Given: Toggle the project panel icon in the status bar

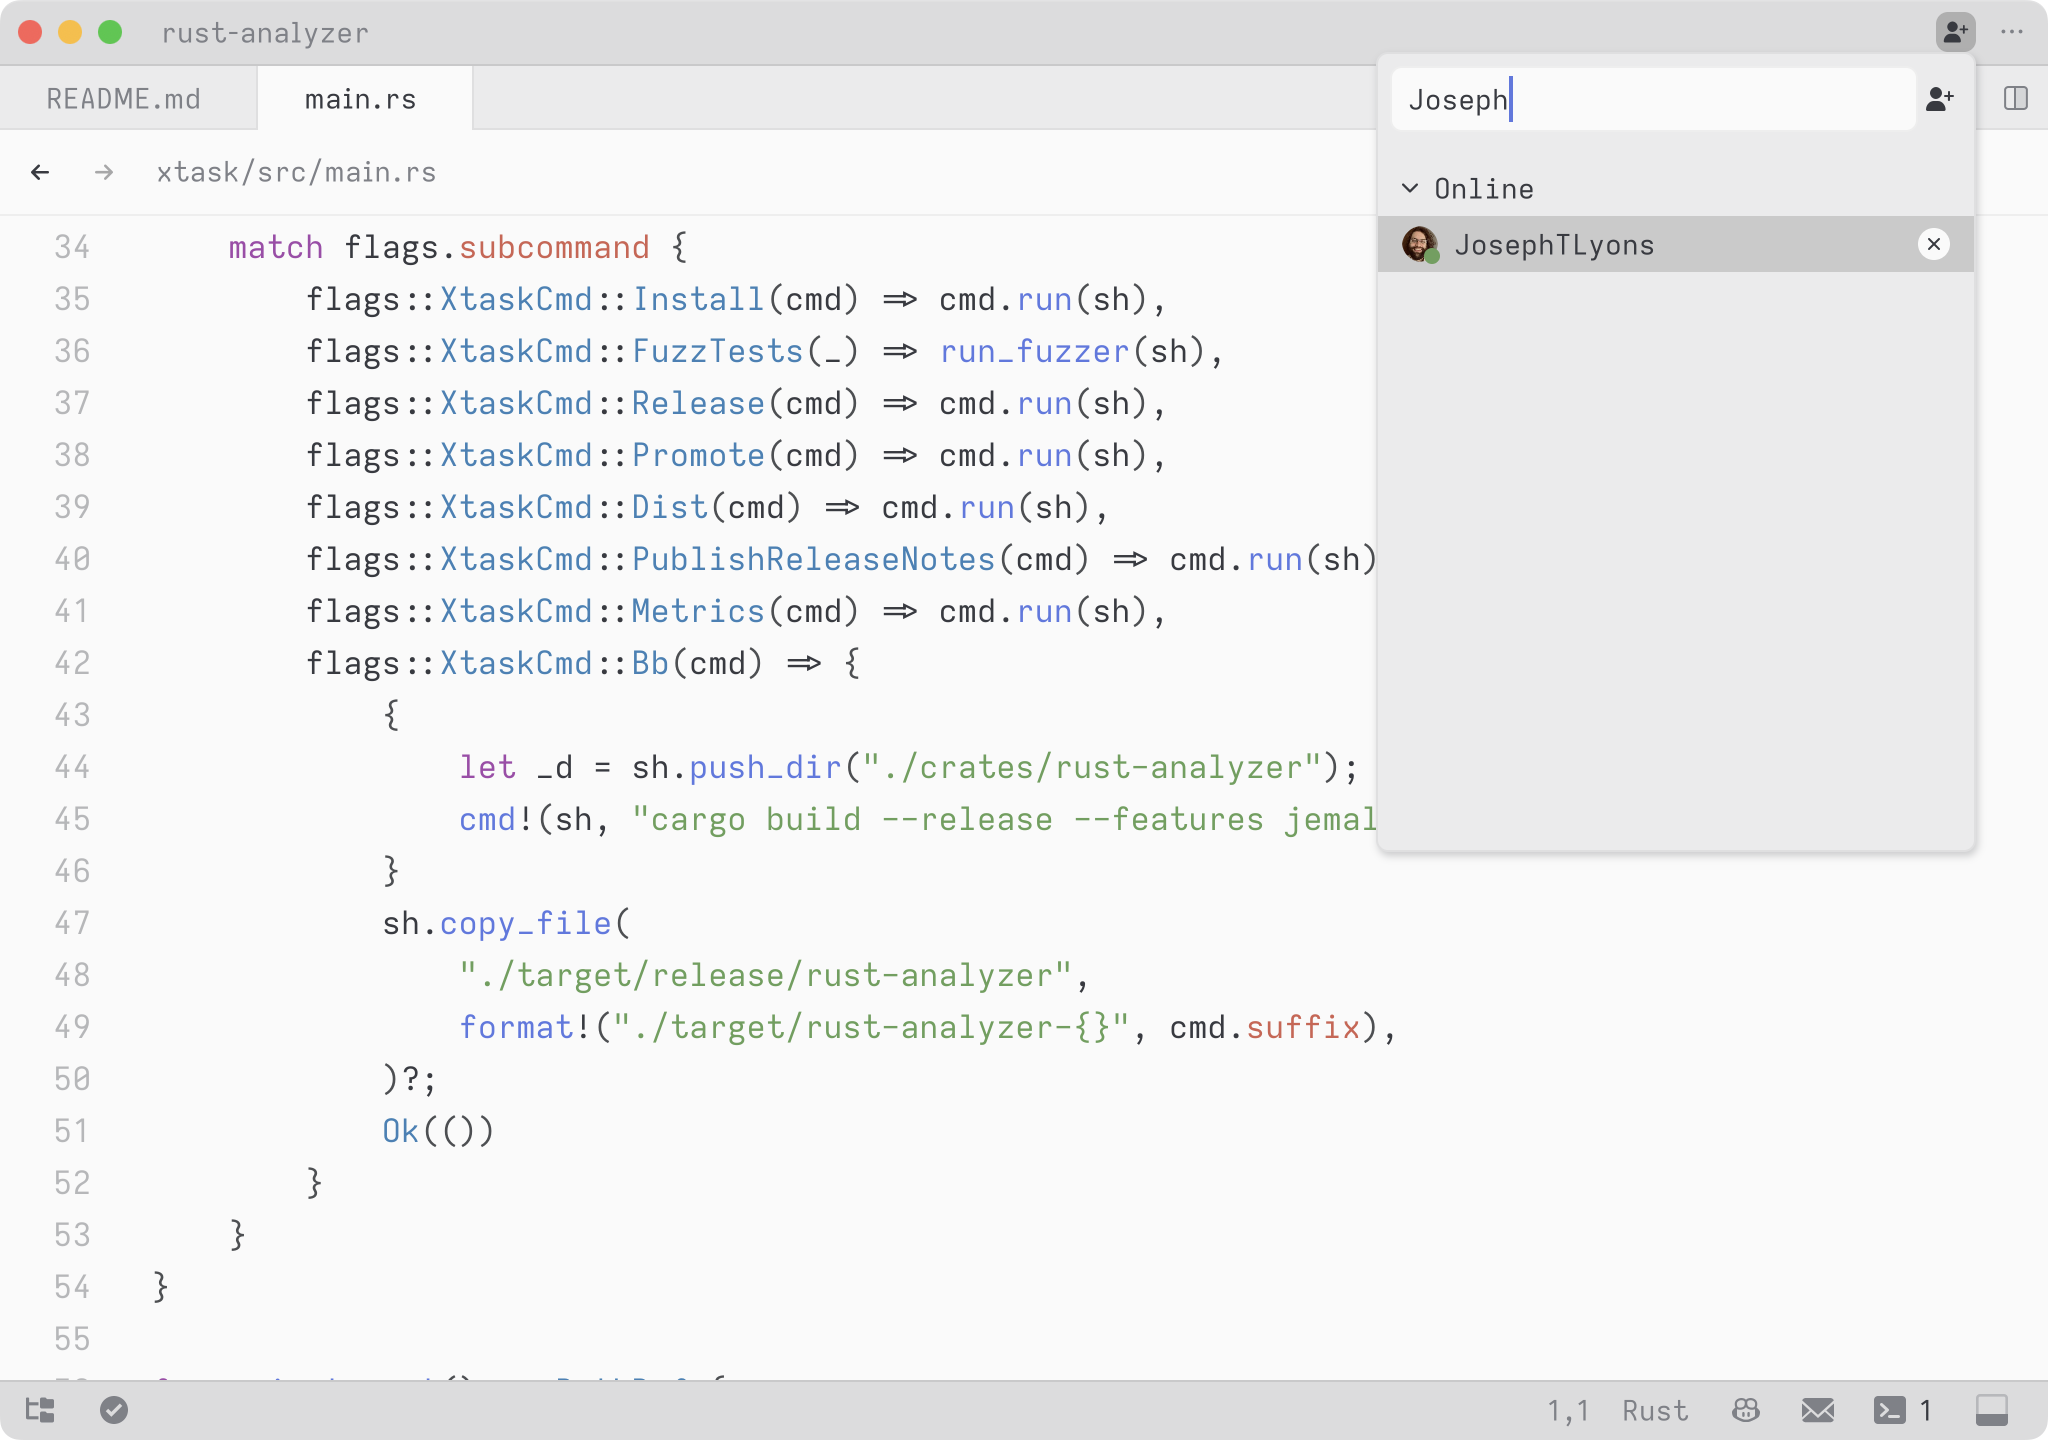Looking at the screenshot, I should [x=40, y=1410].
